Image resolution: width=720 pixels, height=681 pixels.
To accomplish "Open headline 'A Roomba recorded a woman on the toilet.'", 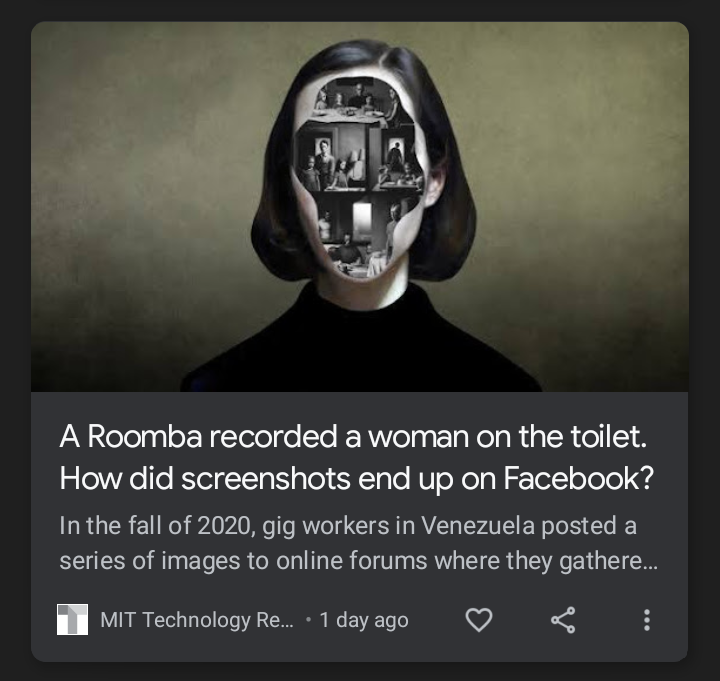I will pyautogui.click(x=353, y=436).
